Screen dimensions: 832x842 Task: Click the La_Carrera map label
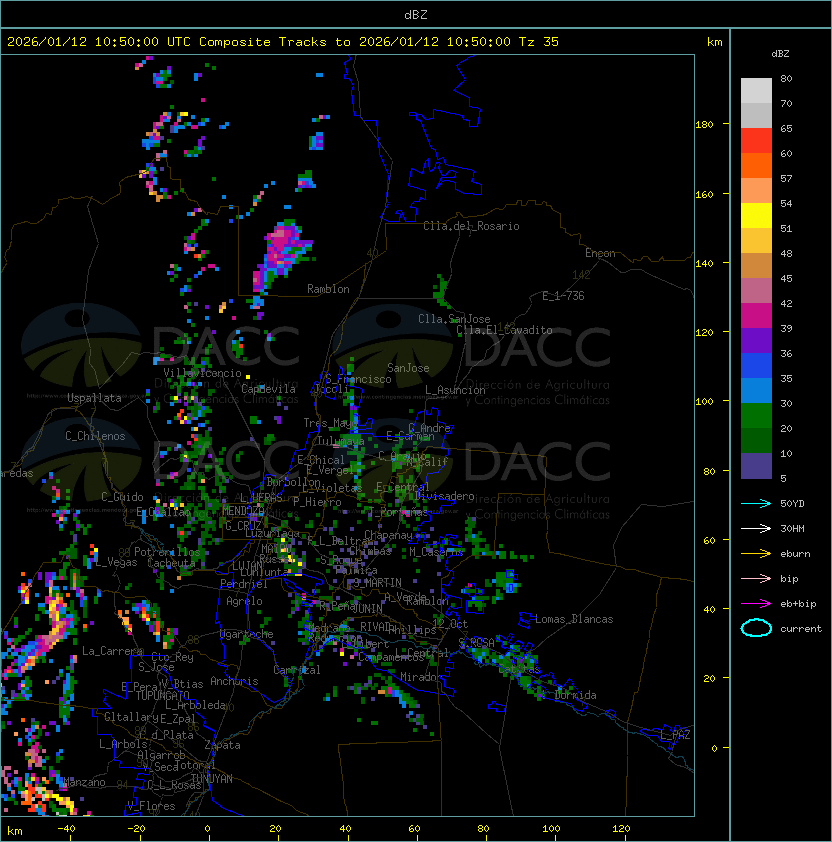pyautogui.click(x=112, y=651)
